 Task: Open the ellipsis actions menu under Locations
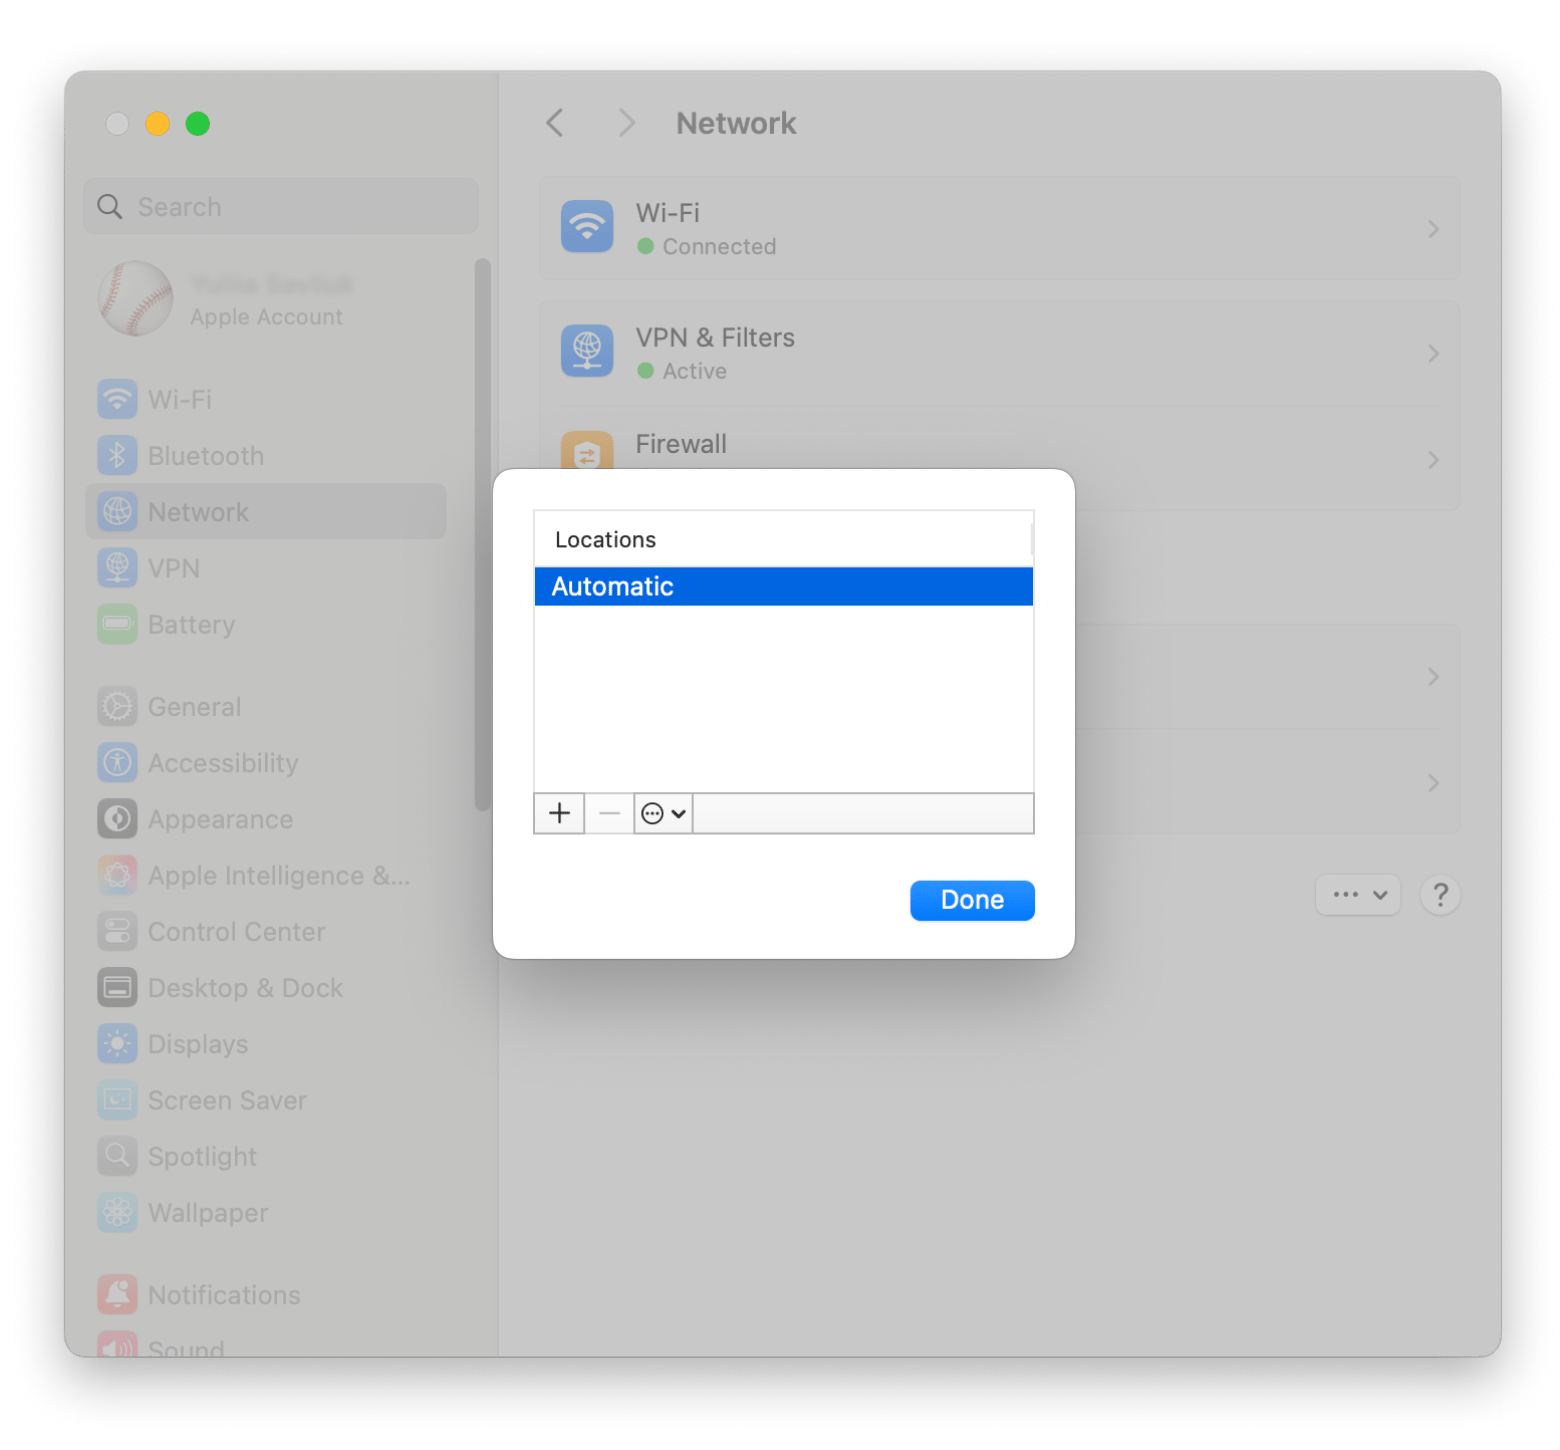[x=663, y=814]
